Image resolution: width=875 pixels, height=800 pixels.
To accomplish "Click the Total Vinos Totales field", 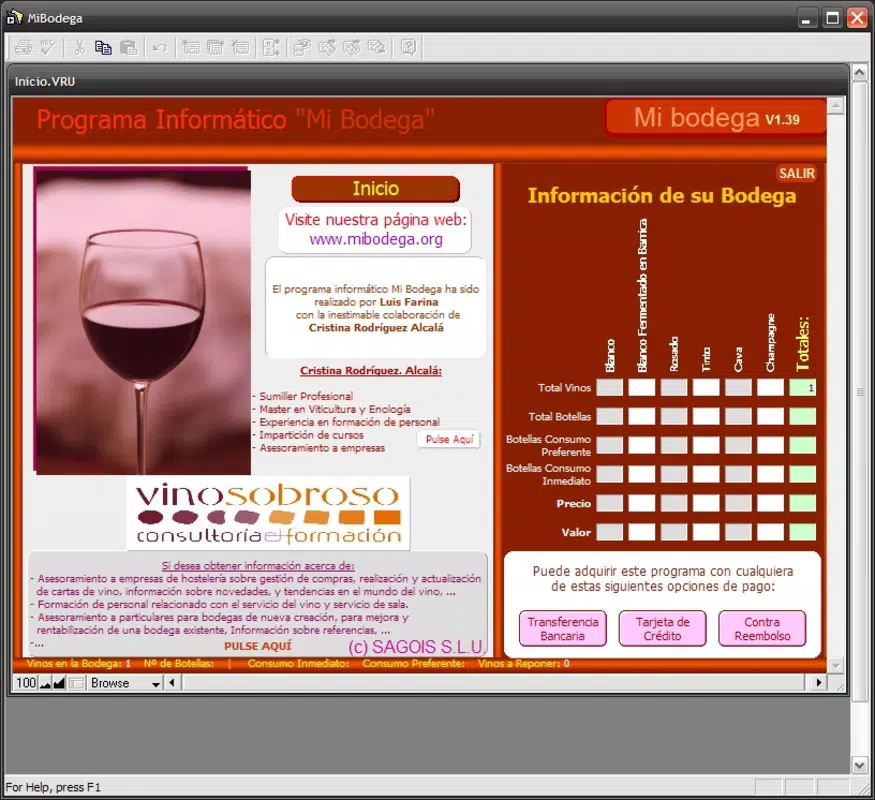I will coord(802,387).
